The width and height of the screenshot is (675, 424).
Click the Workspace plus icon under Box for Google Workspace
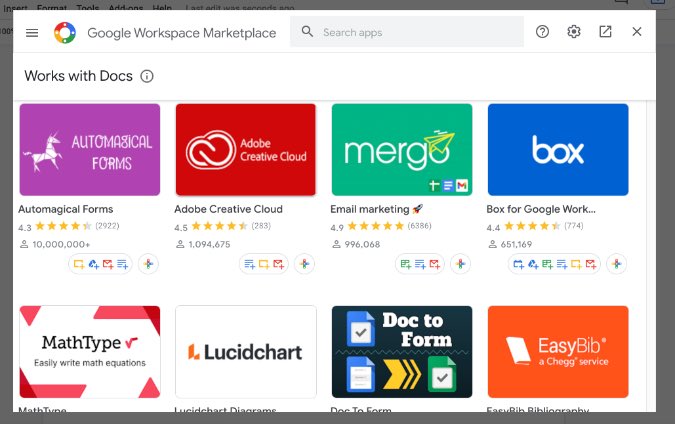(x=616, y=264)
